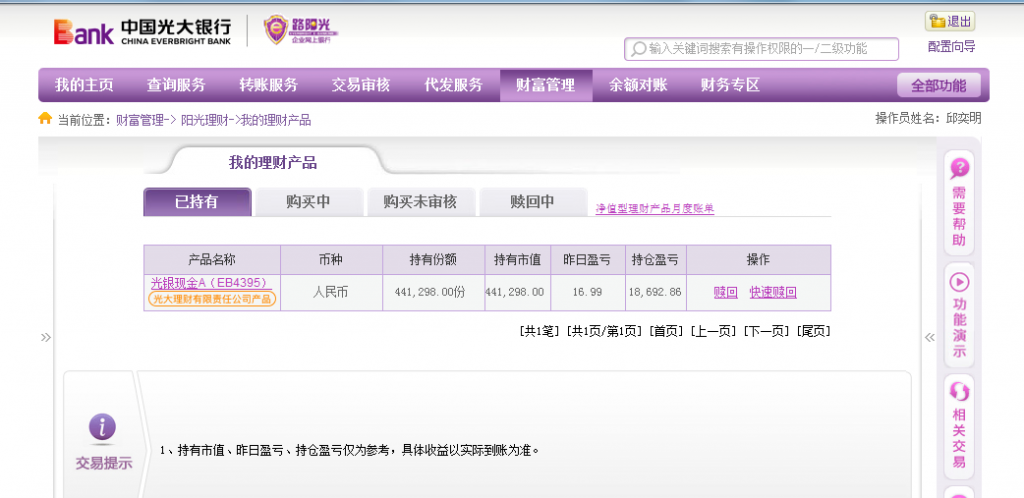Image resolution: width=1024 pixels, height=498 pixels.
Task: Go to 下一页 in pagination
Action: (766, 332)
